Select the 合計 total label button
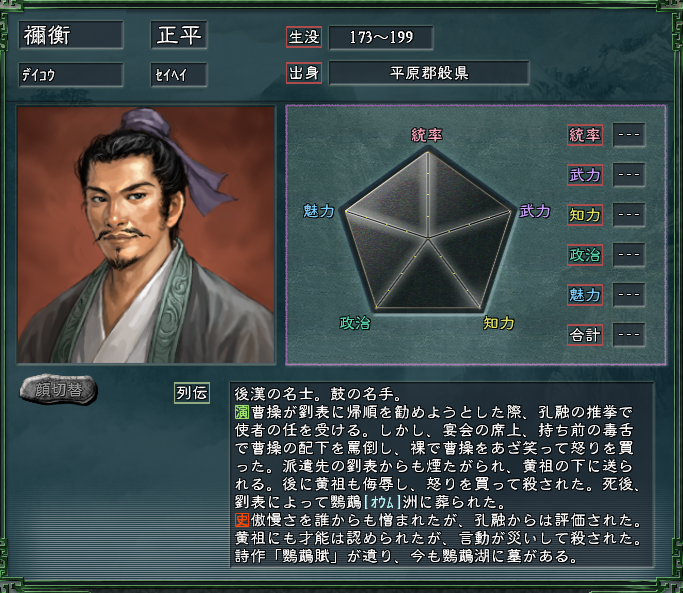Image resolution: width=683 pixels, height=593 pixels. coord(585,335)
